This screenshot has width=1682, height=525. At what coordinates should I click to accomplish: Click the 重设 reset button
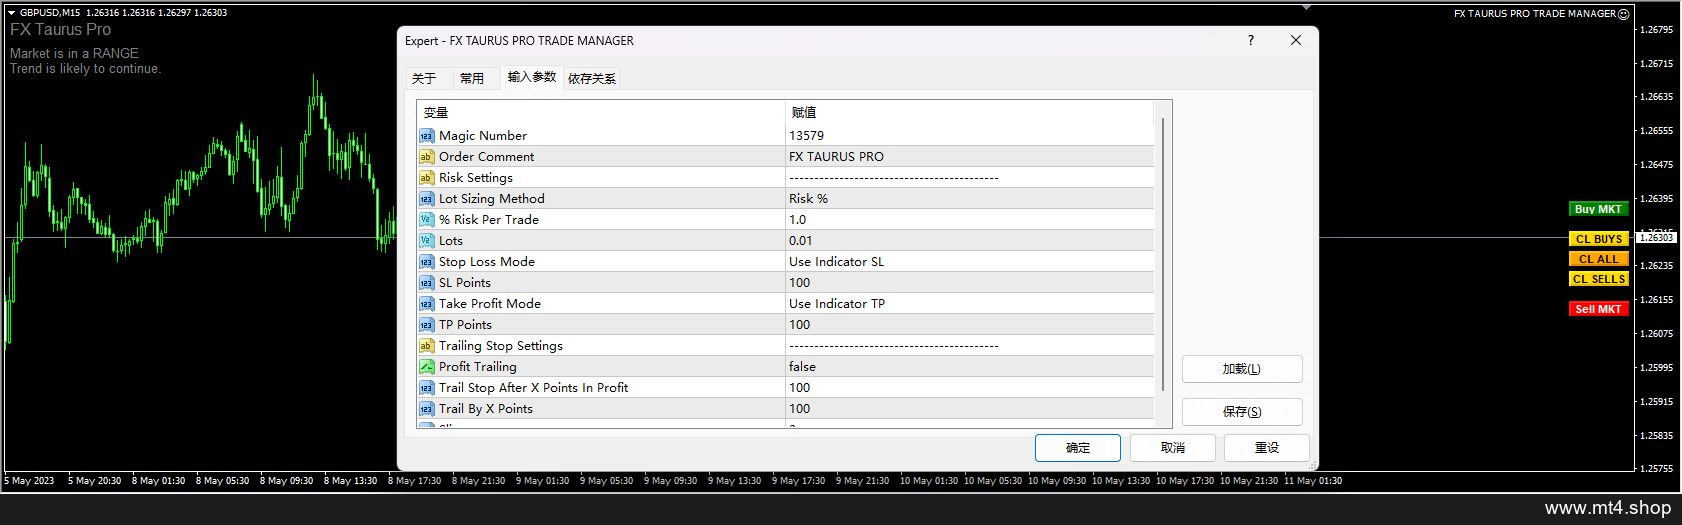point(1267,448)
